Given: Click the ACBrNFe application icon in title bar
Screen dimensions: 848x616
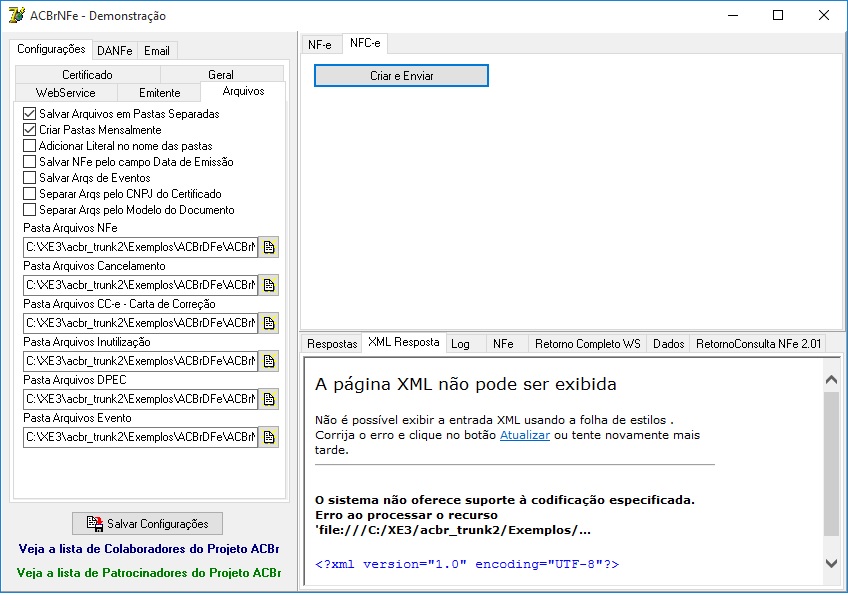Looking at the screenshot, I should tap(16, 15).
